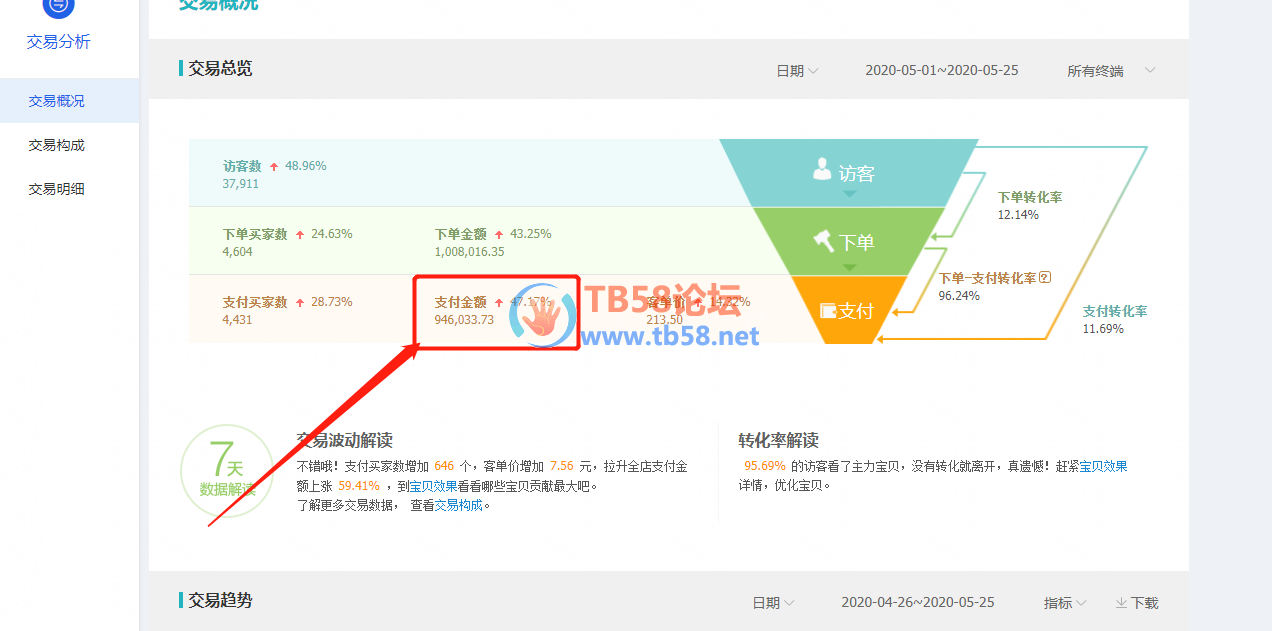Open the 日期 dropdown in the 交易总览 header
The image size is (1272, 631).
[x=797, y=71]
